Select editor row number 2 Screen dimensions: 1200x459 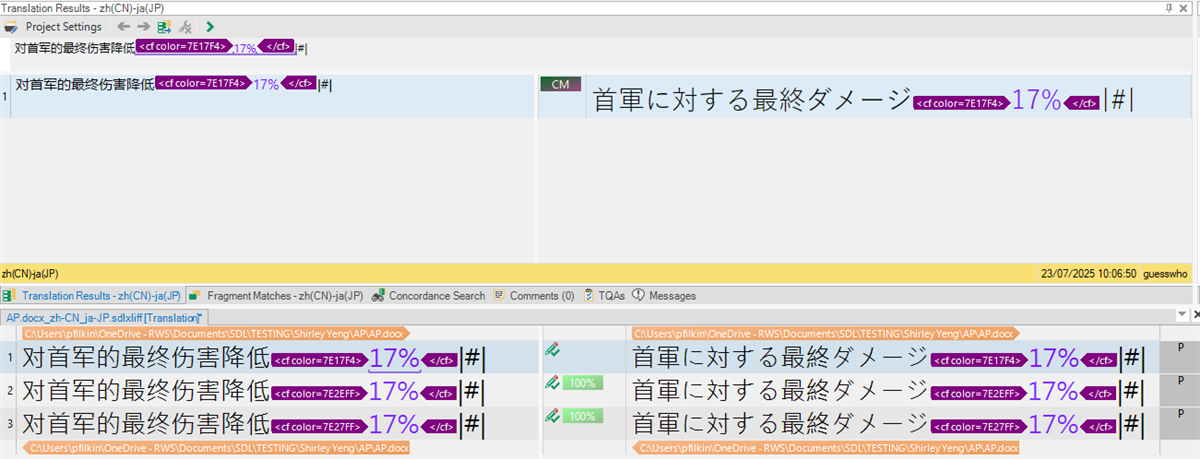(10, 390)
